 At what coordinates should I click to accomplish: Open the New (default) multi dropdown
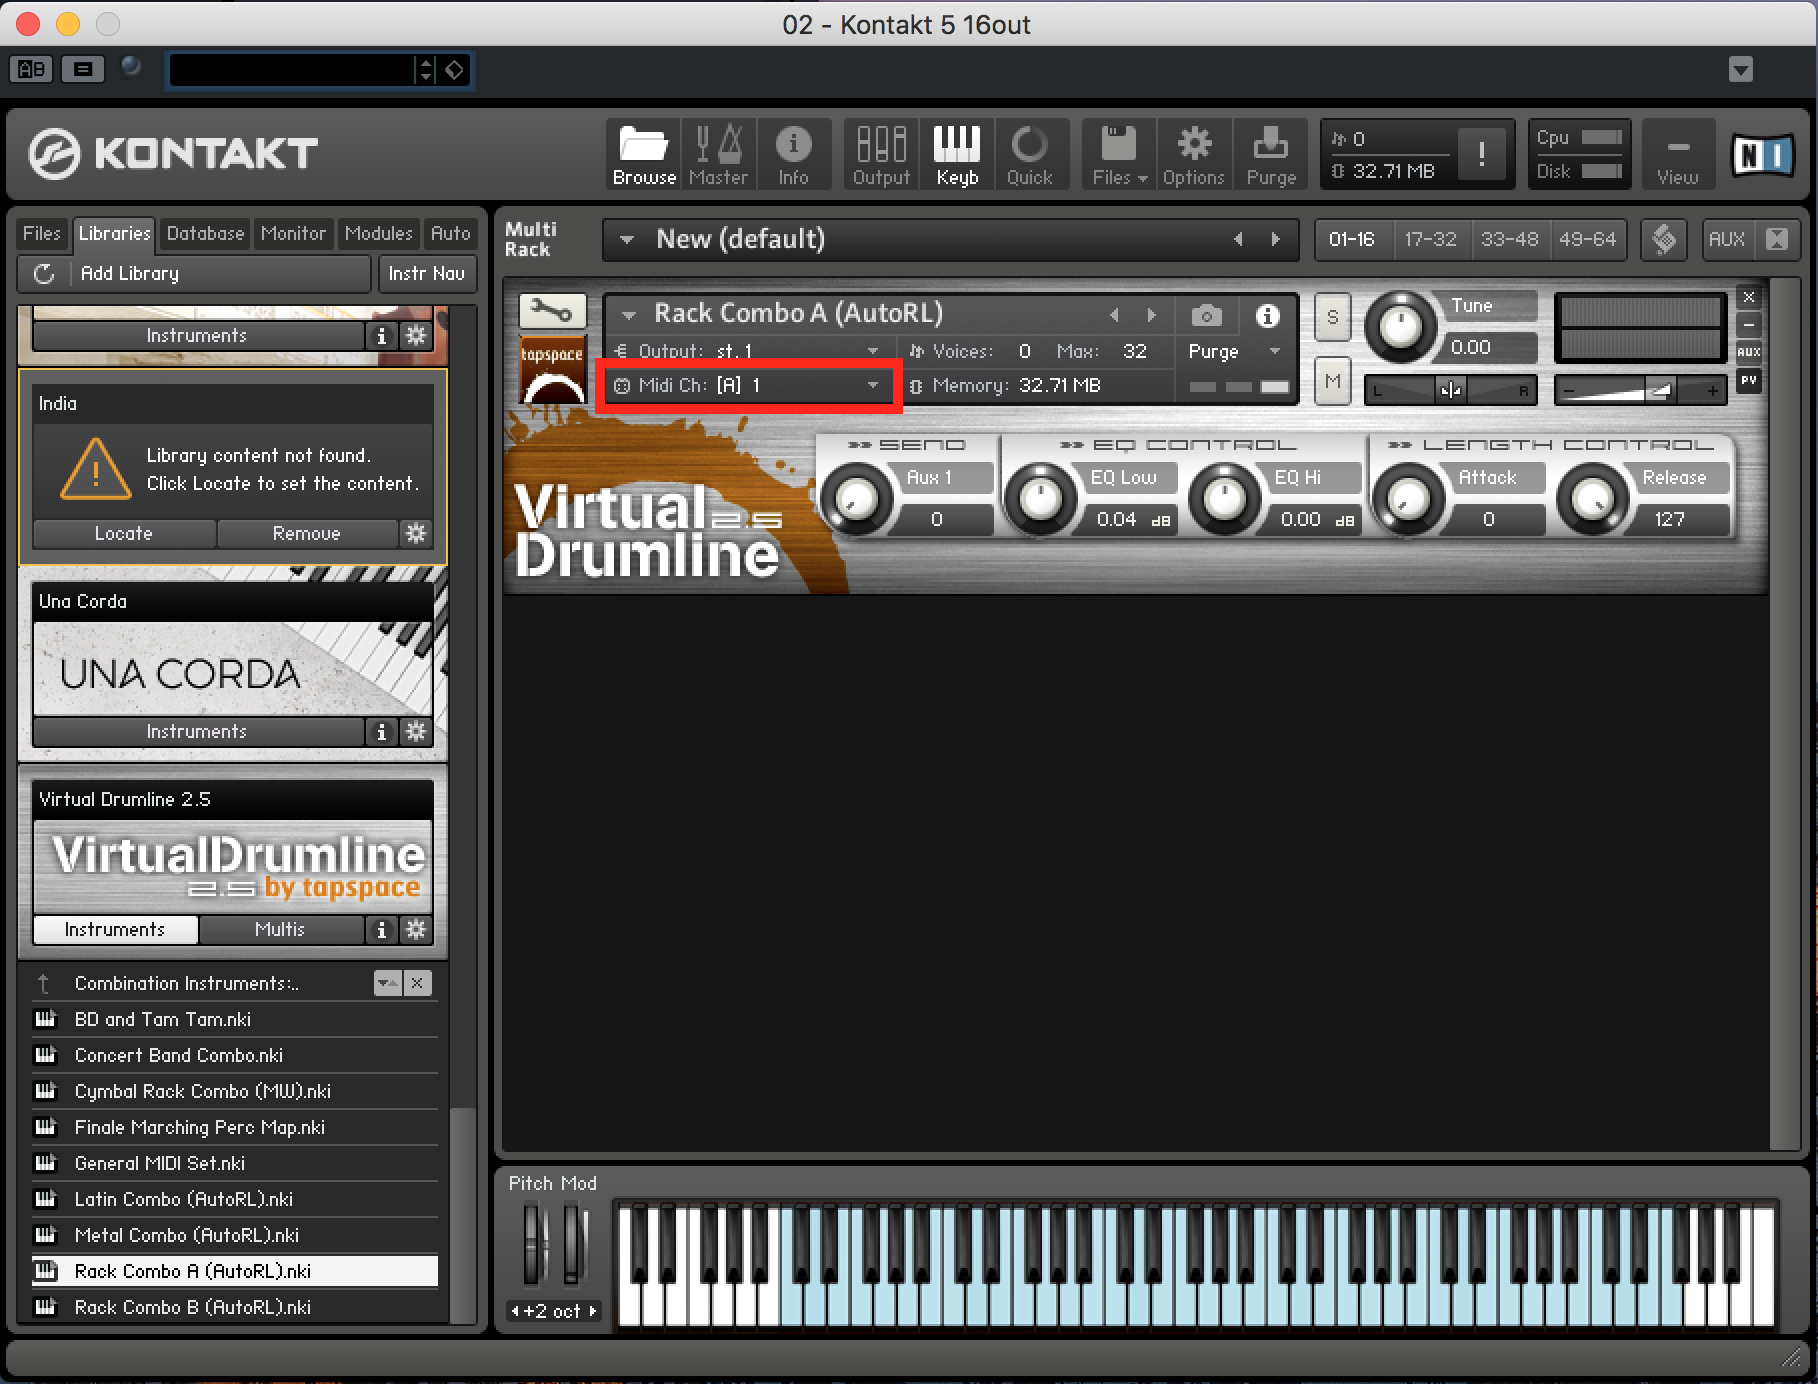tap(627, 239)
